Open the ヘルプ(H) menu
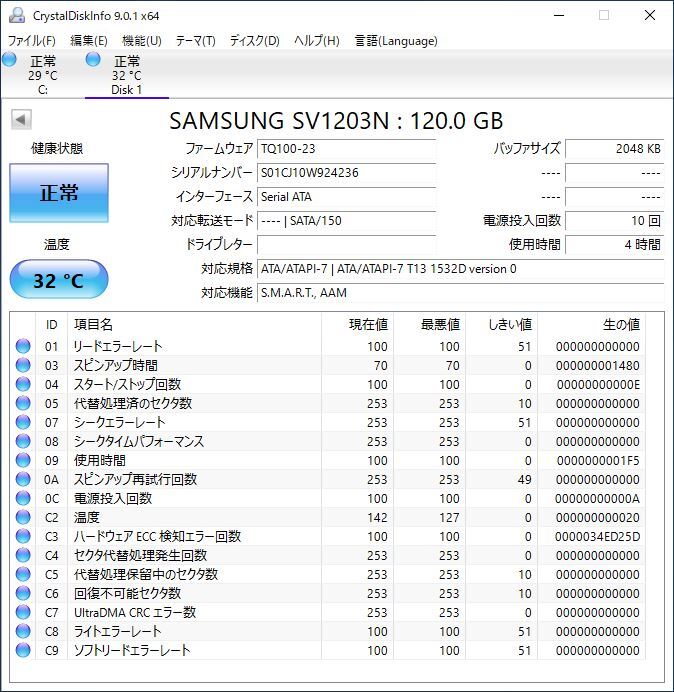Image resolution: width=674 pixels, height=692 pixels. coord(317,41)
